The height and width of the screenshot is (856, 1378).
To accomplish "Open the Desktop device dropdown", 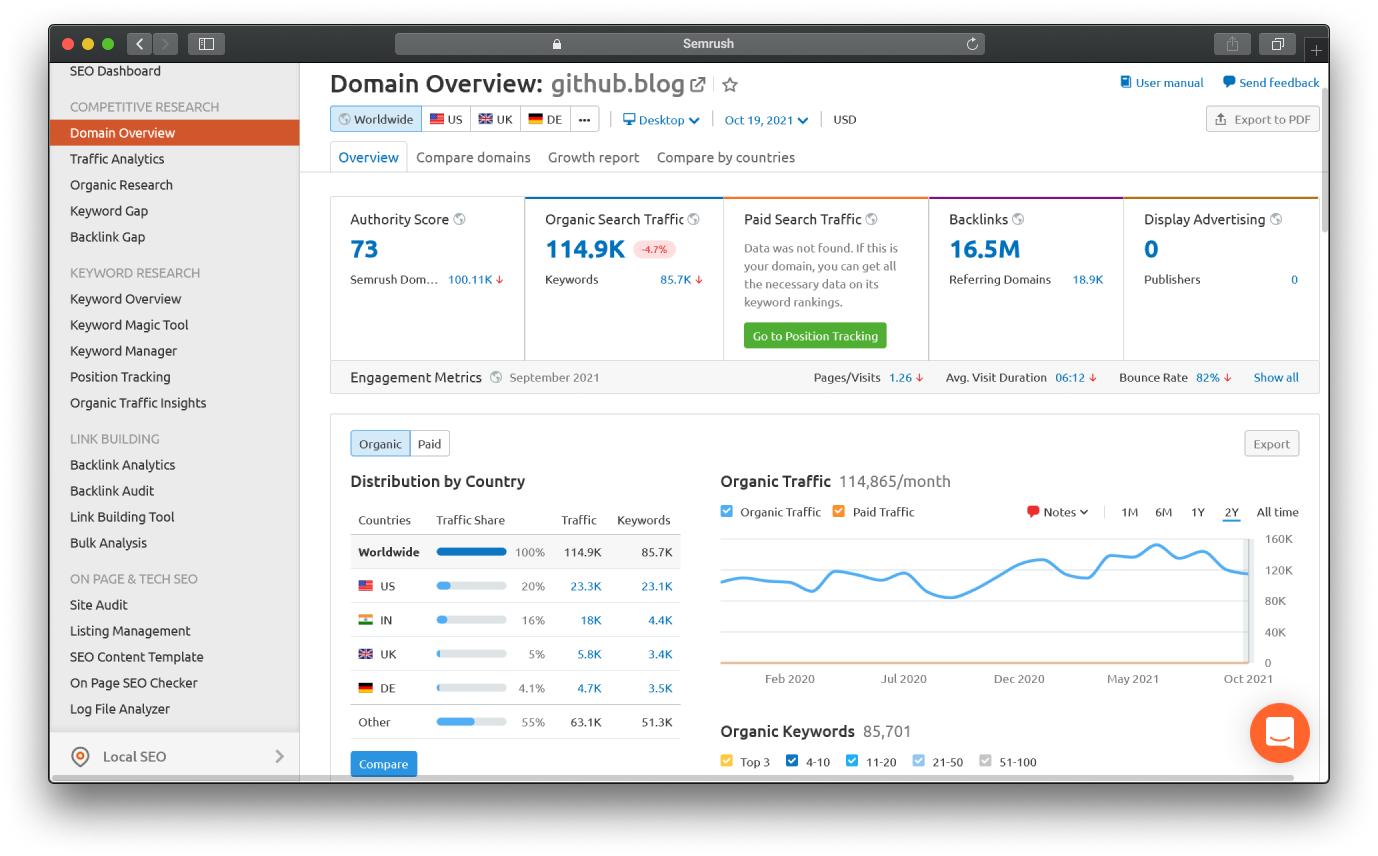I will point(661,120).
